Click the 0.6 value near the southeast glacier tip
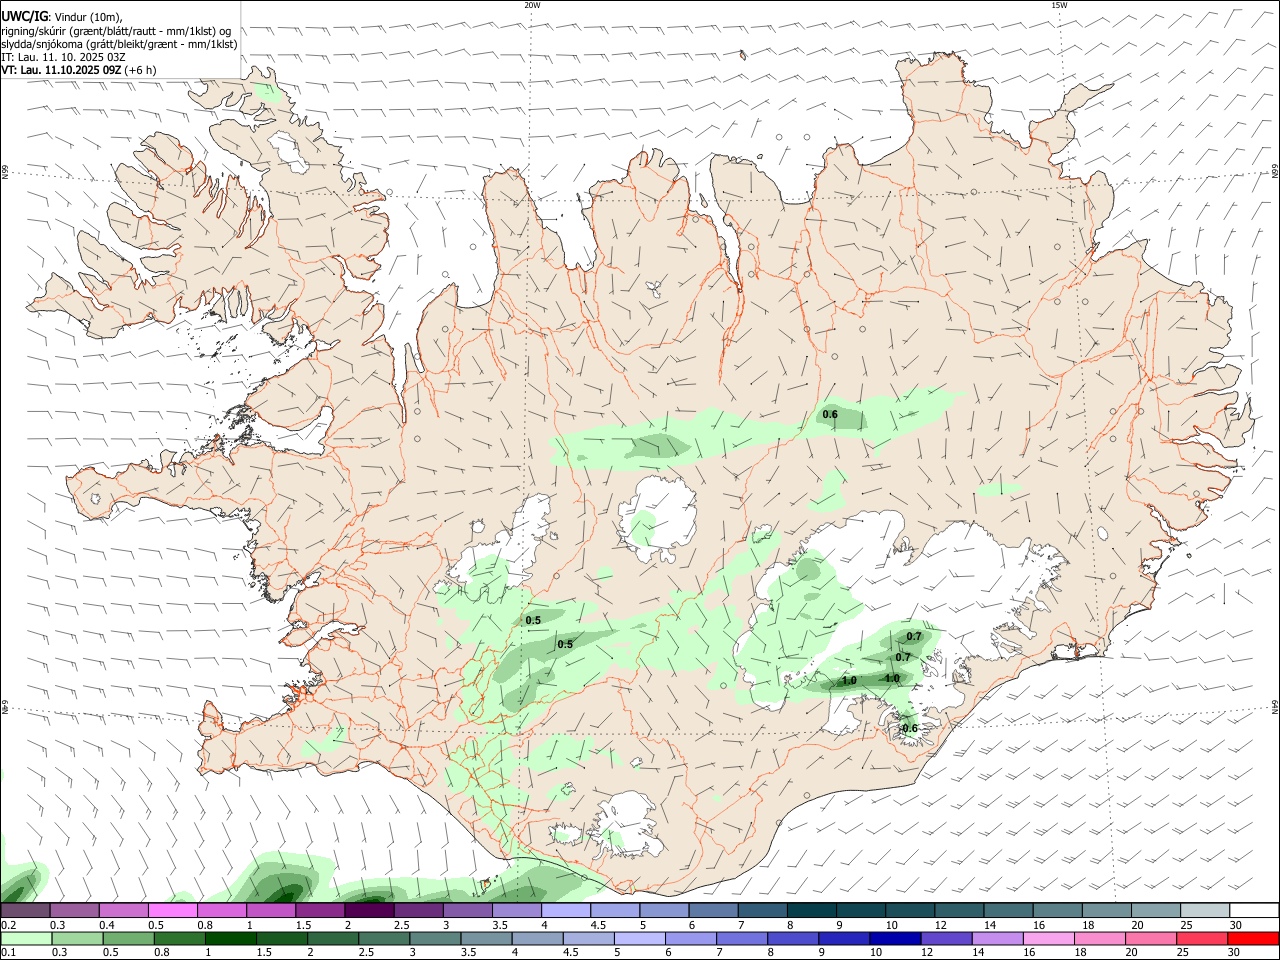The width and height of the screenshot is (1280, 960). [x=910, y=728]
